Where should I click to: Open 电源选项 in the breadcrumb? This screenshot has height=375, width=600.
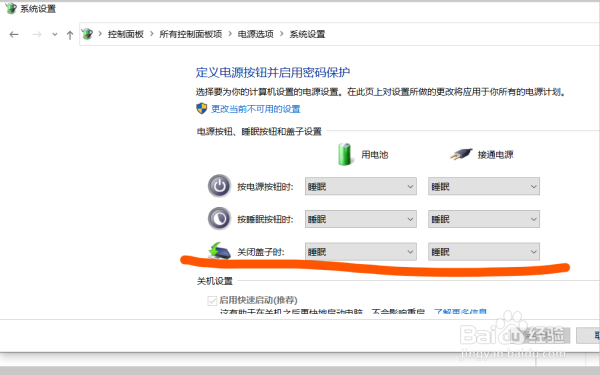[x=256, y=34]
